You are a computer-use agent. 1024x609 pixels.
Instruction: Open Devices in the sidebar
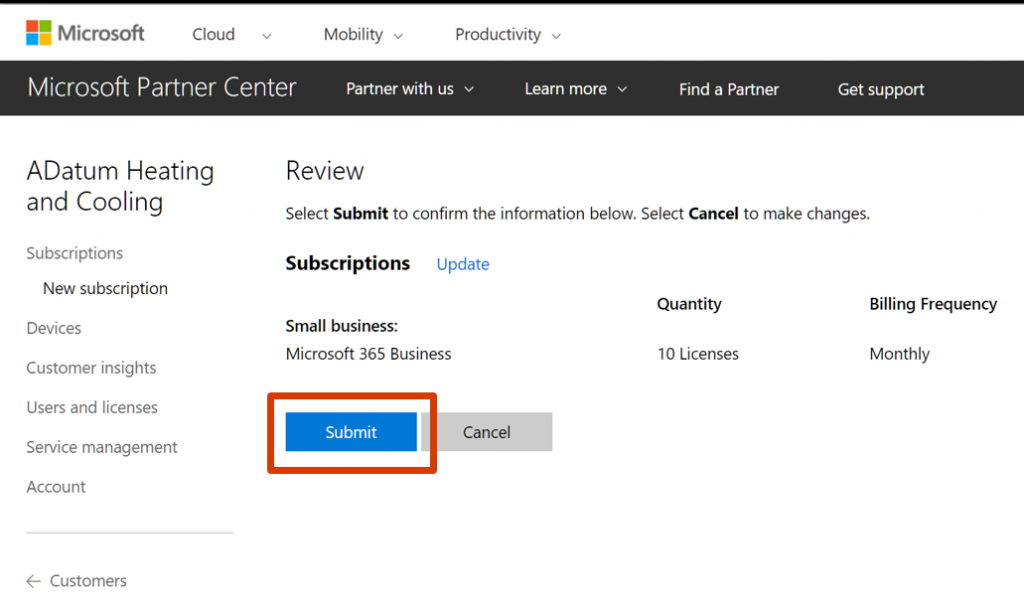[54, 328]
